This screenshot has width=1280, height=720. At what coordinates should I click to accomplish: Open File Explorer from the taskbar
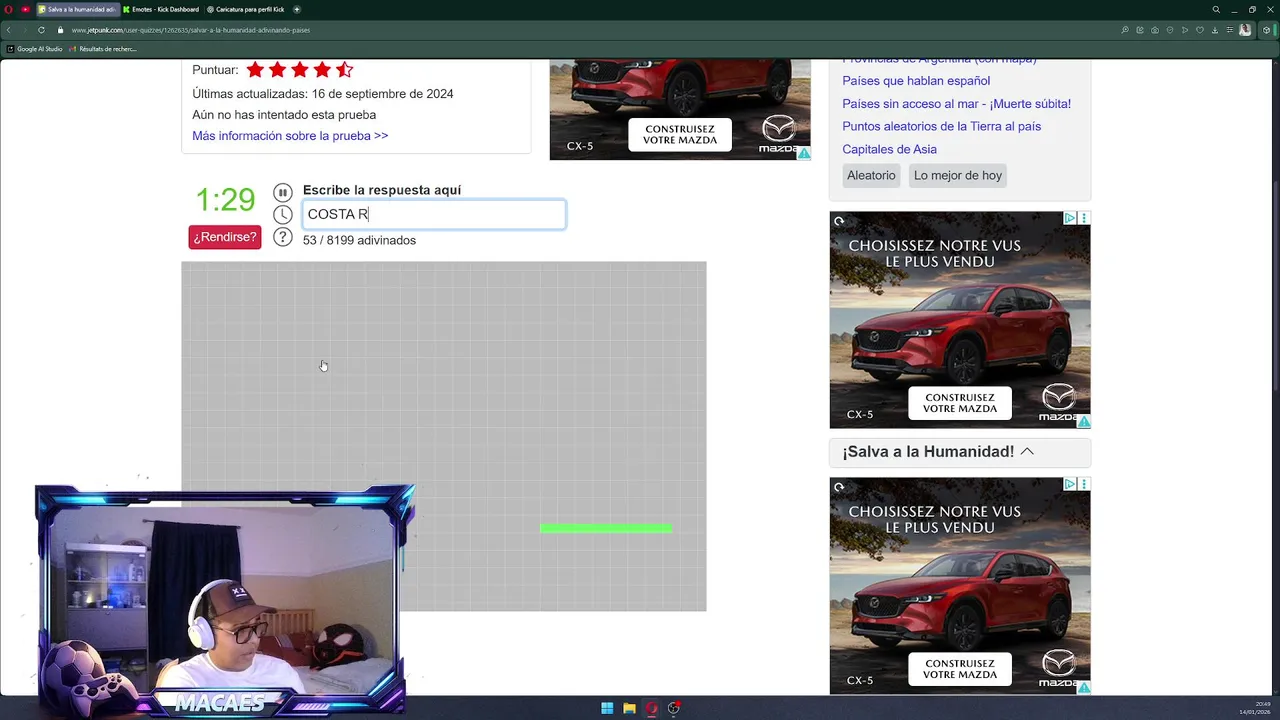629,708
